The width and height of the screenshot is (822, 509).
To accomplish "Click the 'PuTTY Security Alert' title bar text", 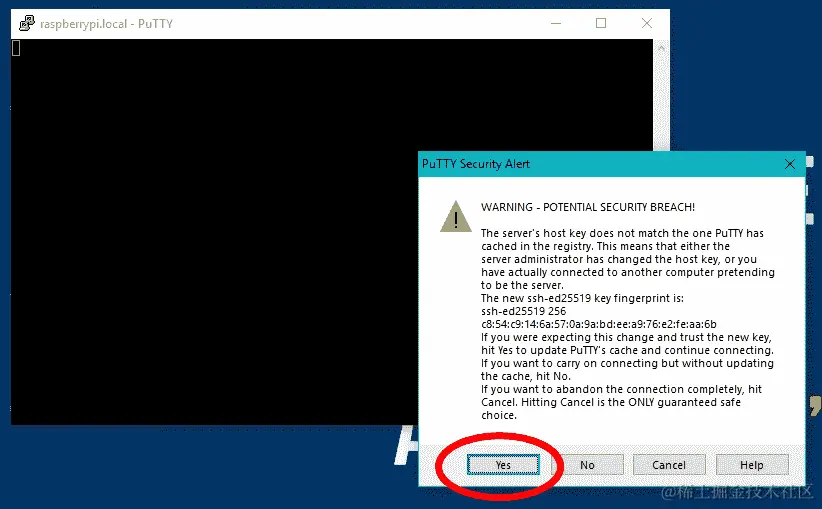I will [x=476, y=164].
